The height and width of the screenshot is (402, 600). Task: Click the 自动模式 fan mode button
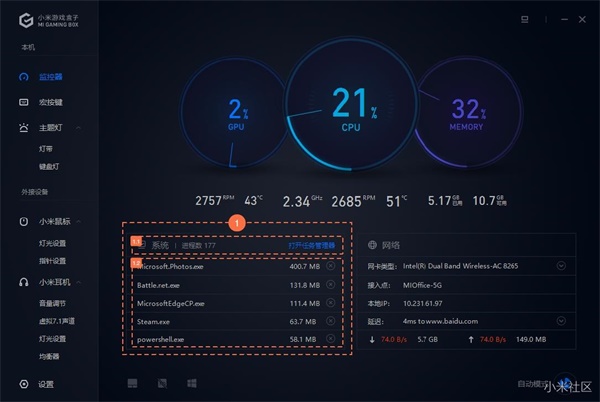point(533,384)
